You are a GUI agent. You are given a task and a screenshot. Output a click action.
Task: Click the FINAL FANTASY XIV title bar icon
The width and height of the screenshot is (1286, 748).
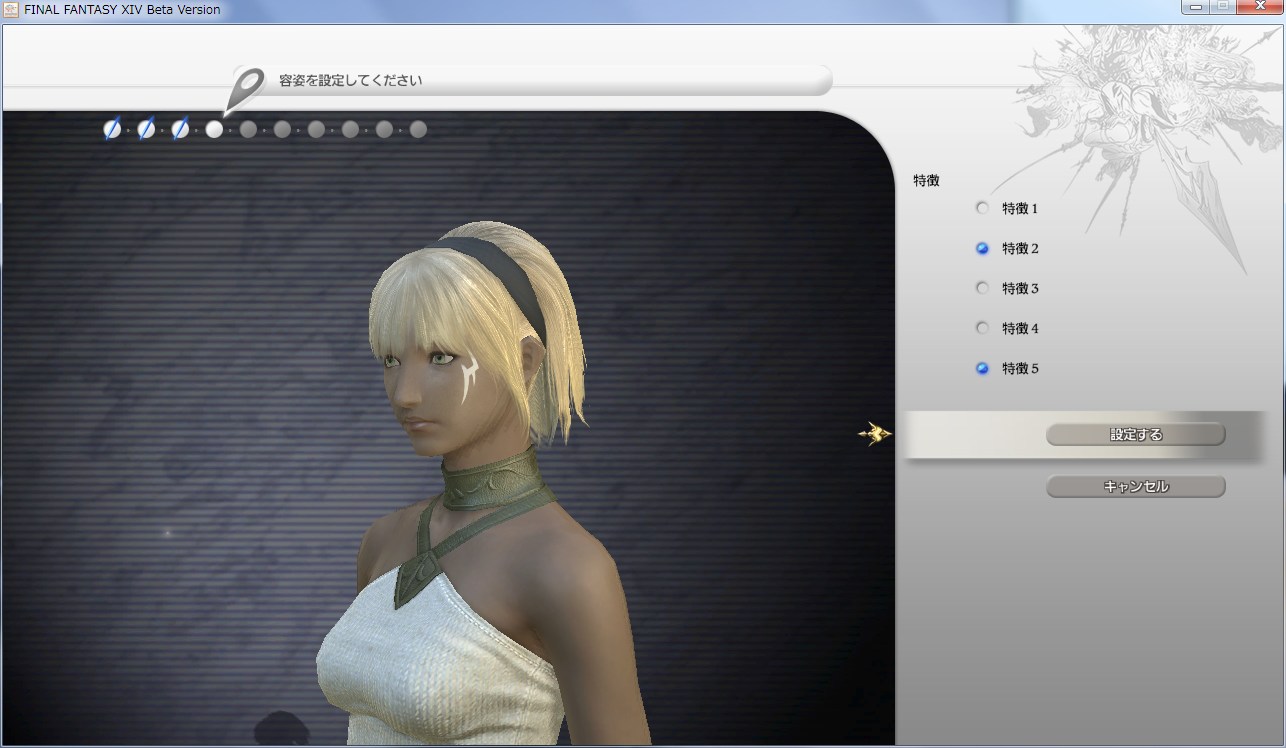pos(11,10)
